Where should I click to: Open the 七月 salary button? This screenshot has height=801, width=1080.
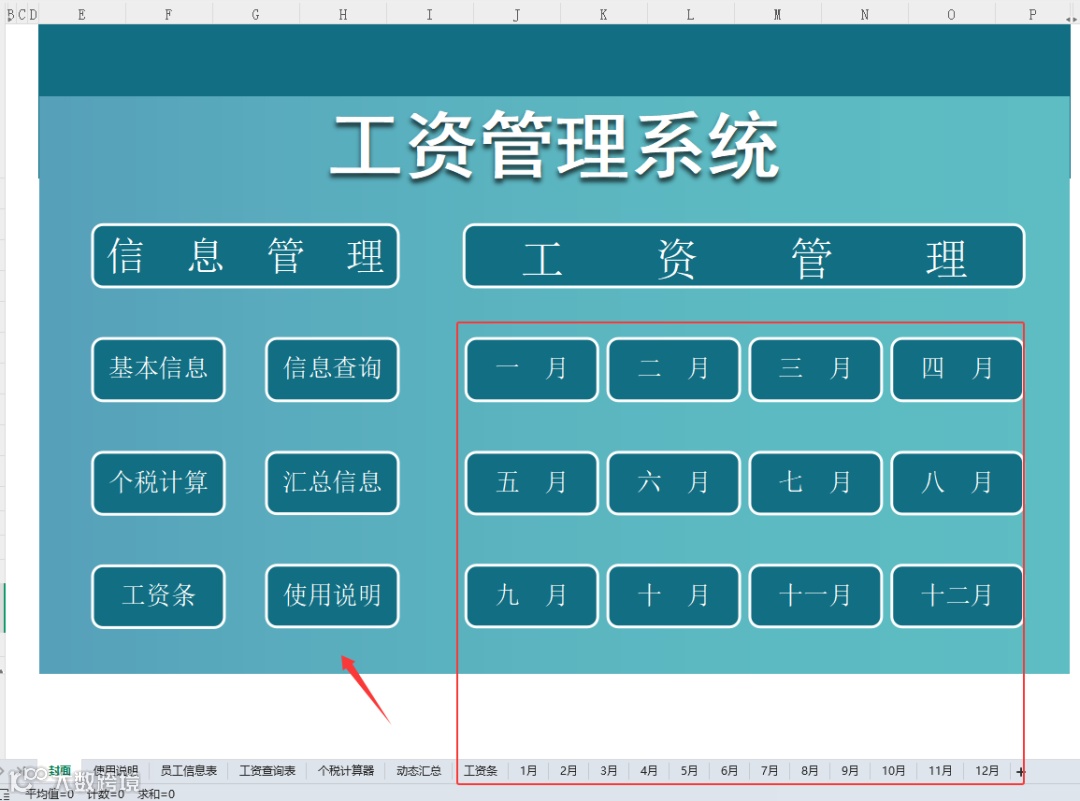tap(816, 483)
